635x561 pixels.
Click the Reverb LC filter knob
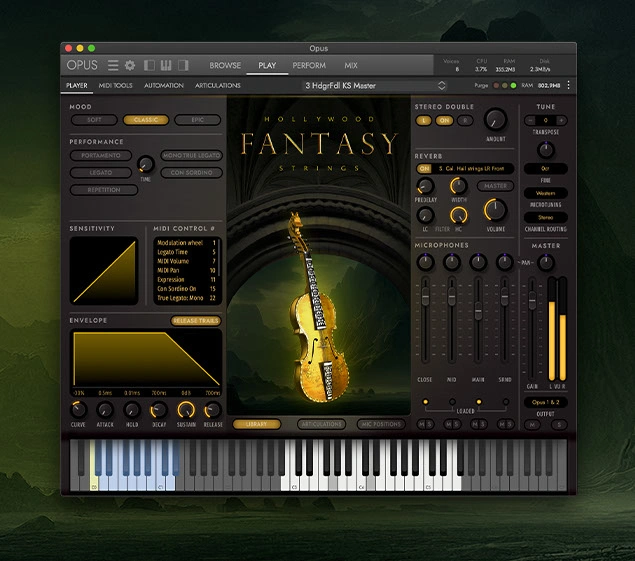(425, 215)
